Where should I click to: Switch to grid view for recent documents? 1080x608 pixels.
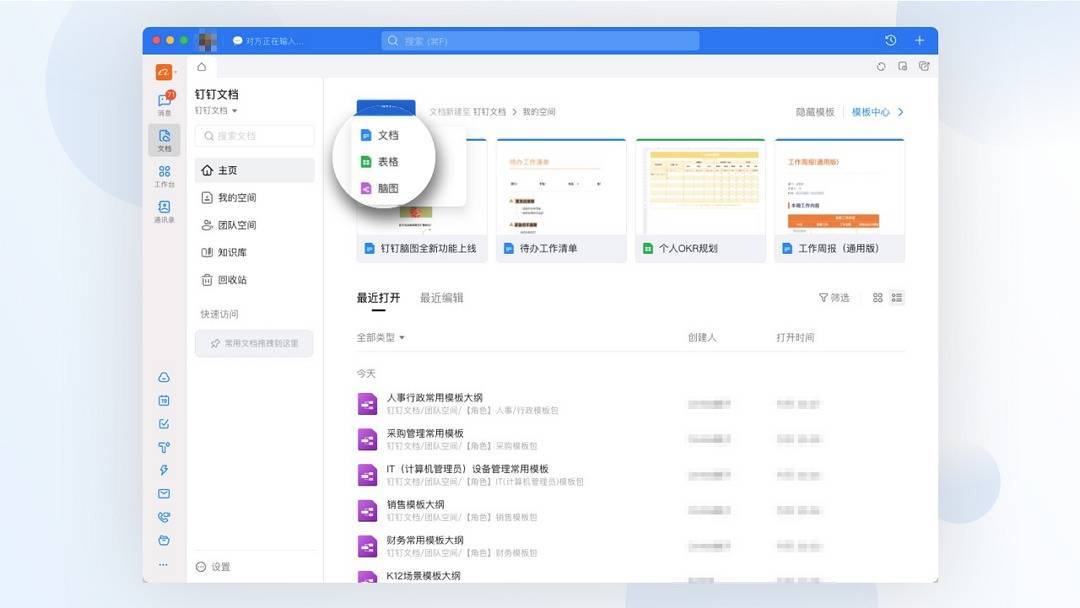(x=878, y=297)
